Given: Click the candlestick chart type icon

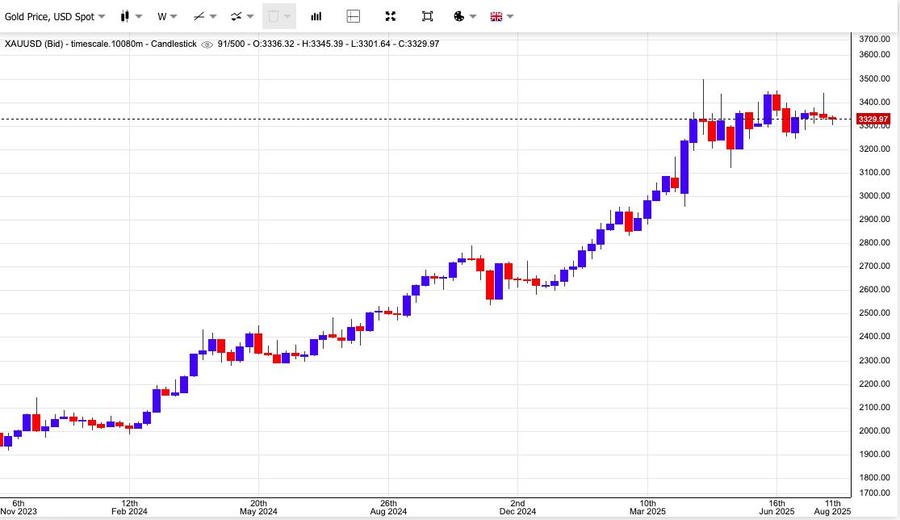Looking at the screenshot, I should coord(125,16).
